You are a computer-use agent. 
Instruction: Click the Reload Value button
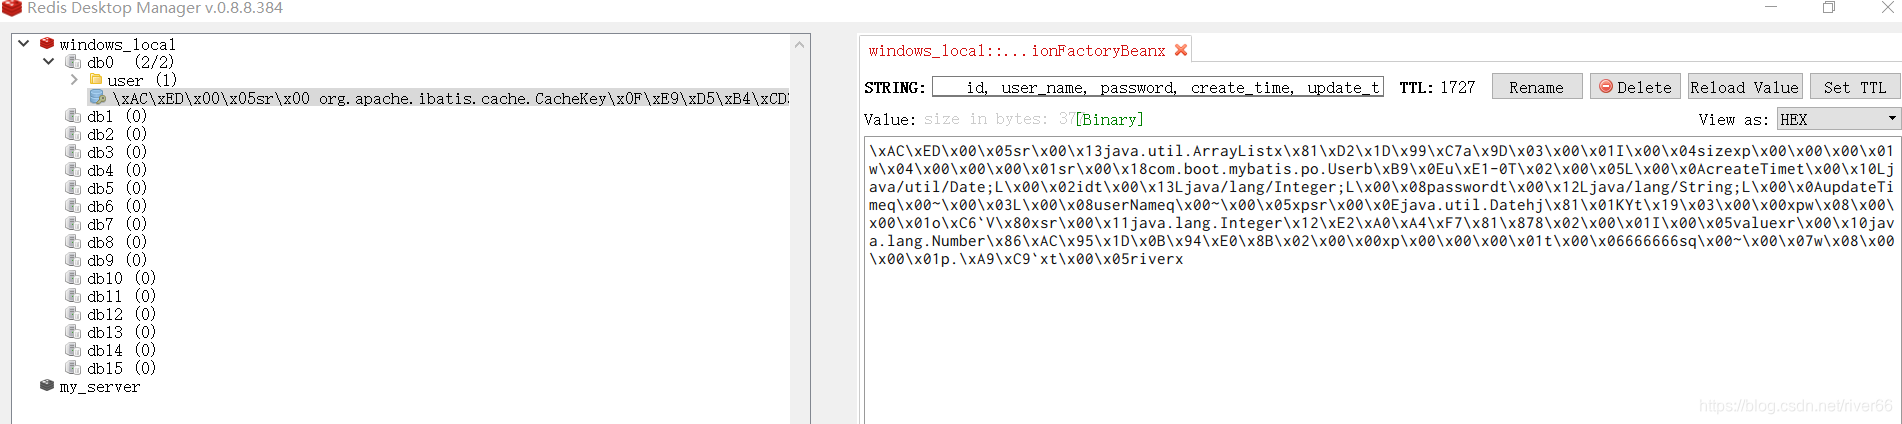1745,87
